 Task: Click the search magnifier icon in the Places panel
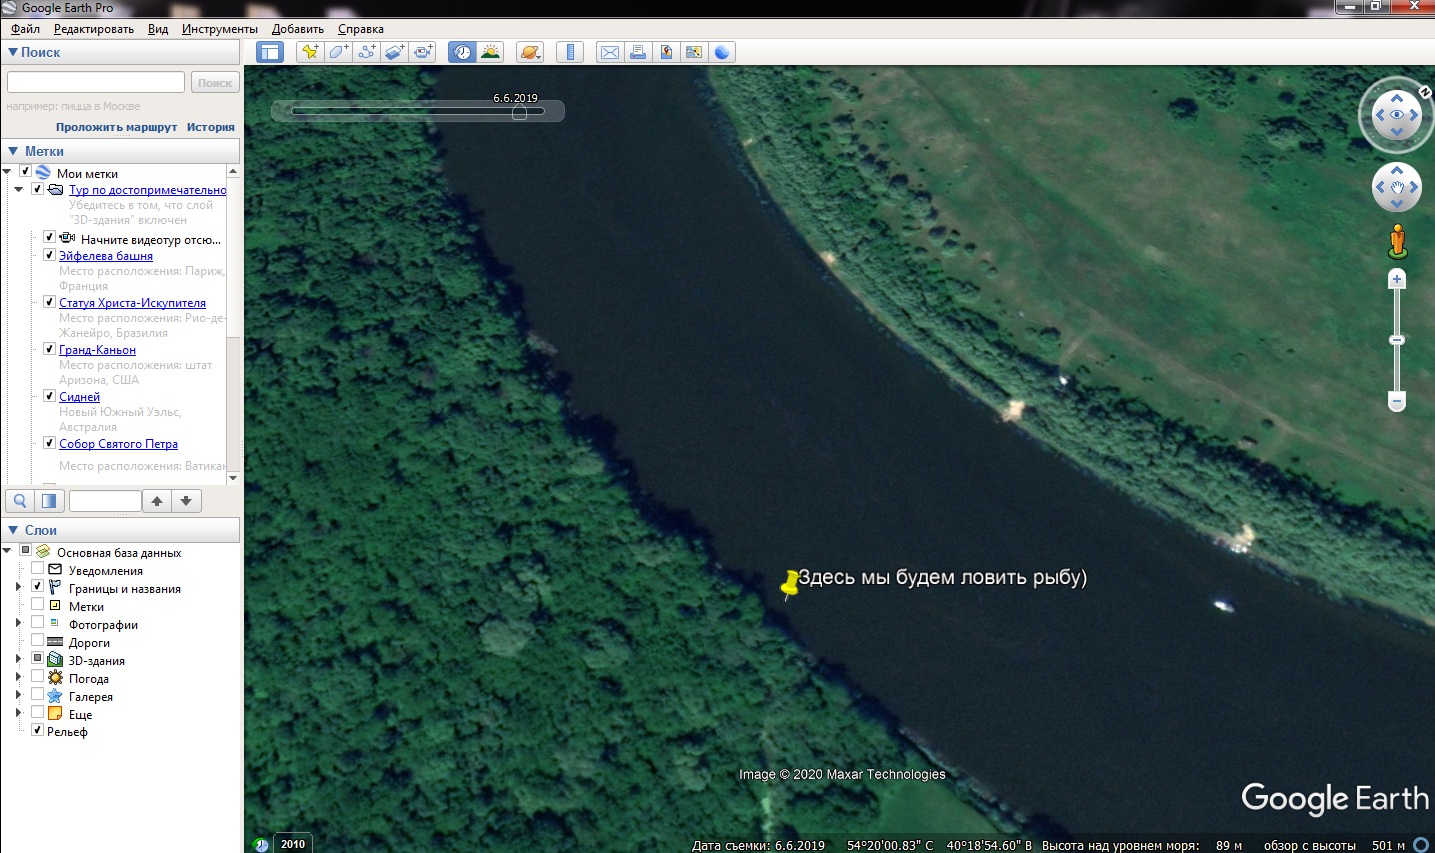19,501
